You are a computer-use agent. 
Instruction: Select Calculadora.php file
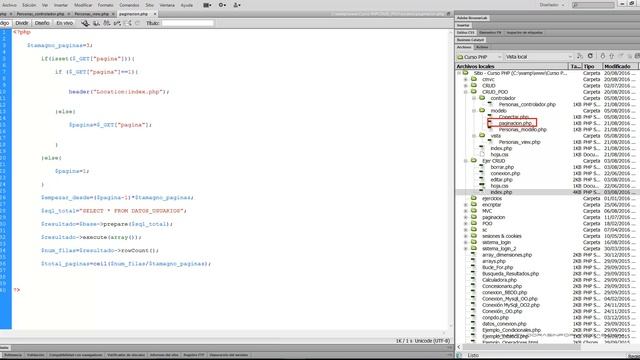click(x=499, y=280)
